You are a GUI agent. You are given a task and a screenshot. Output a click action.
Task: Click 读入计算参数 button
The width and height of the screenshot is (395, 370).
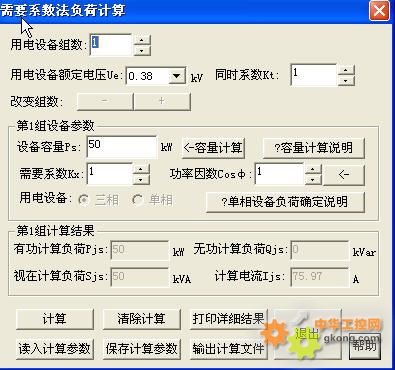tap(55, 349)
